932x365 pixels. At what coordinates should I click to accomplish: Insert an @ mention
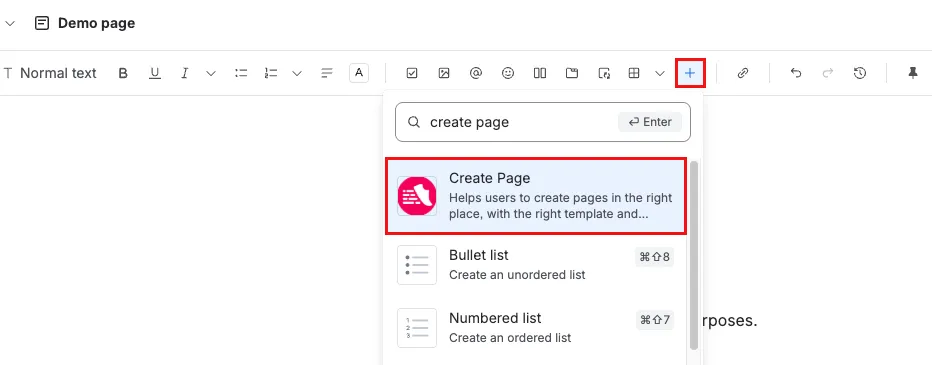[x=476, y=73]
